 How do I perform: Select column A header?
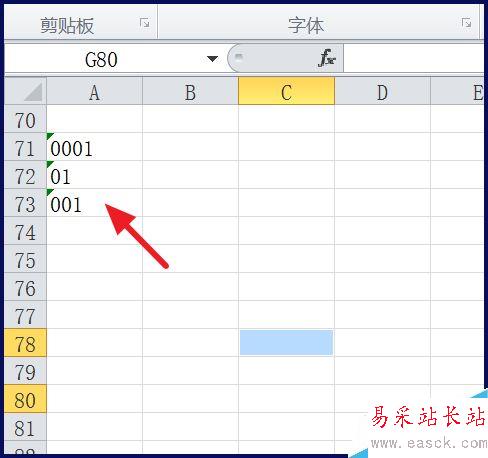click(95, 91)
